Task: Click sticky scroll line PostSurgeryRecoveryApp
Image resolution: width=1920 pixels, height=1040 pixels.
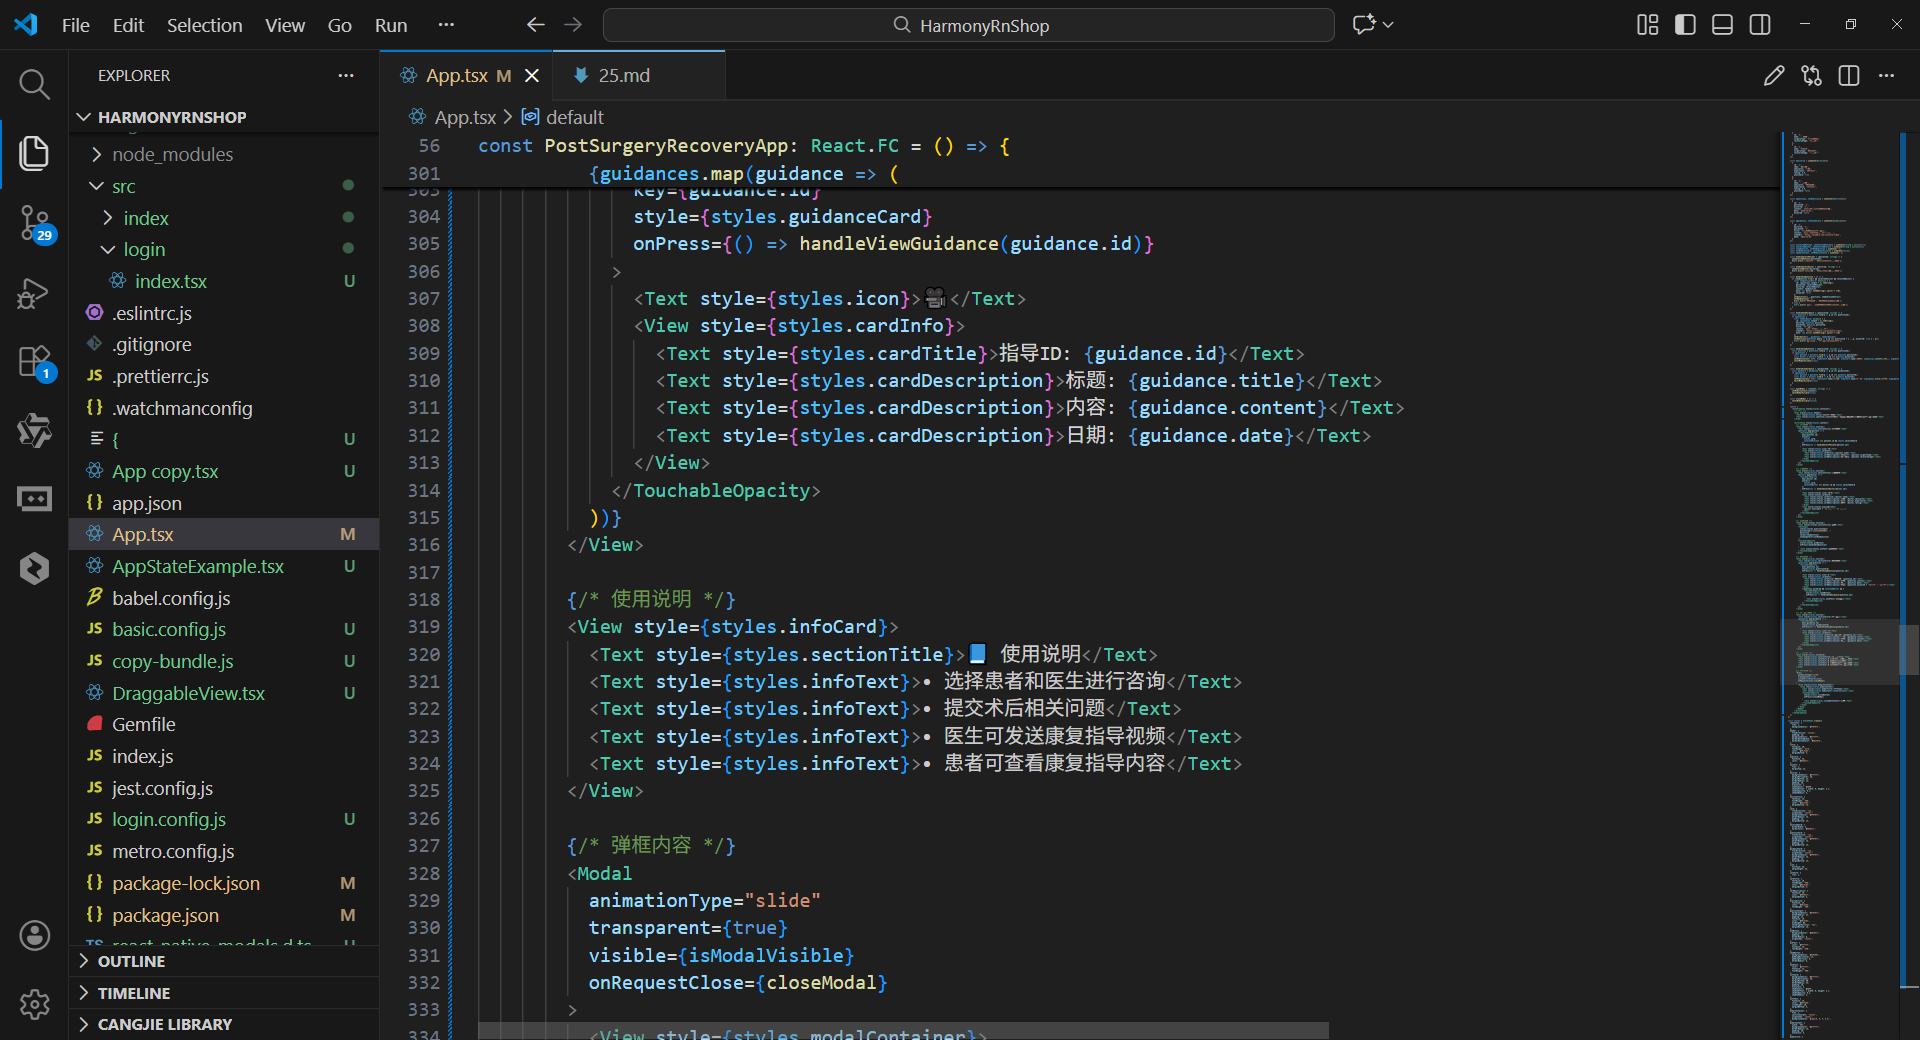Action: point(1080,146)
